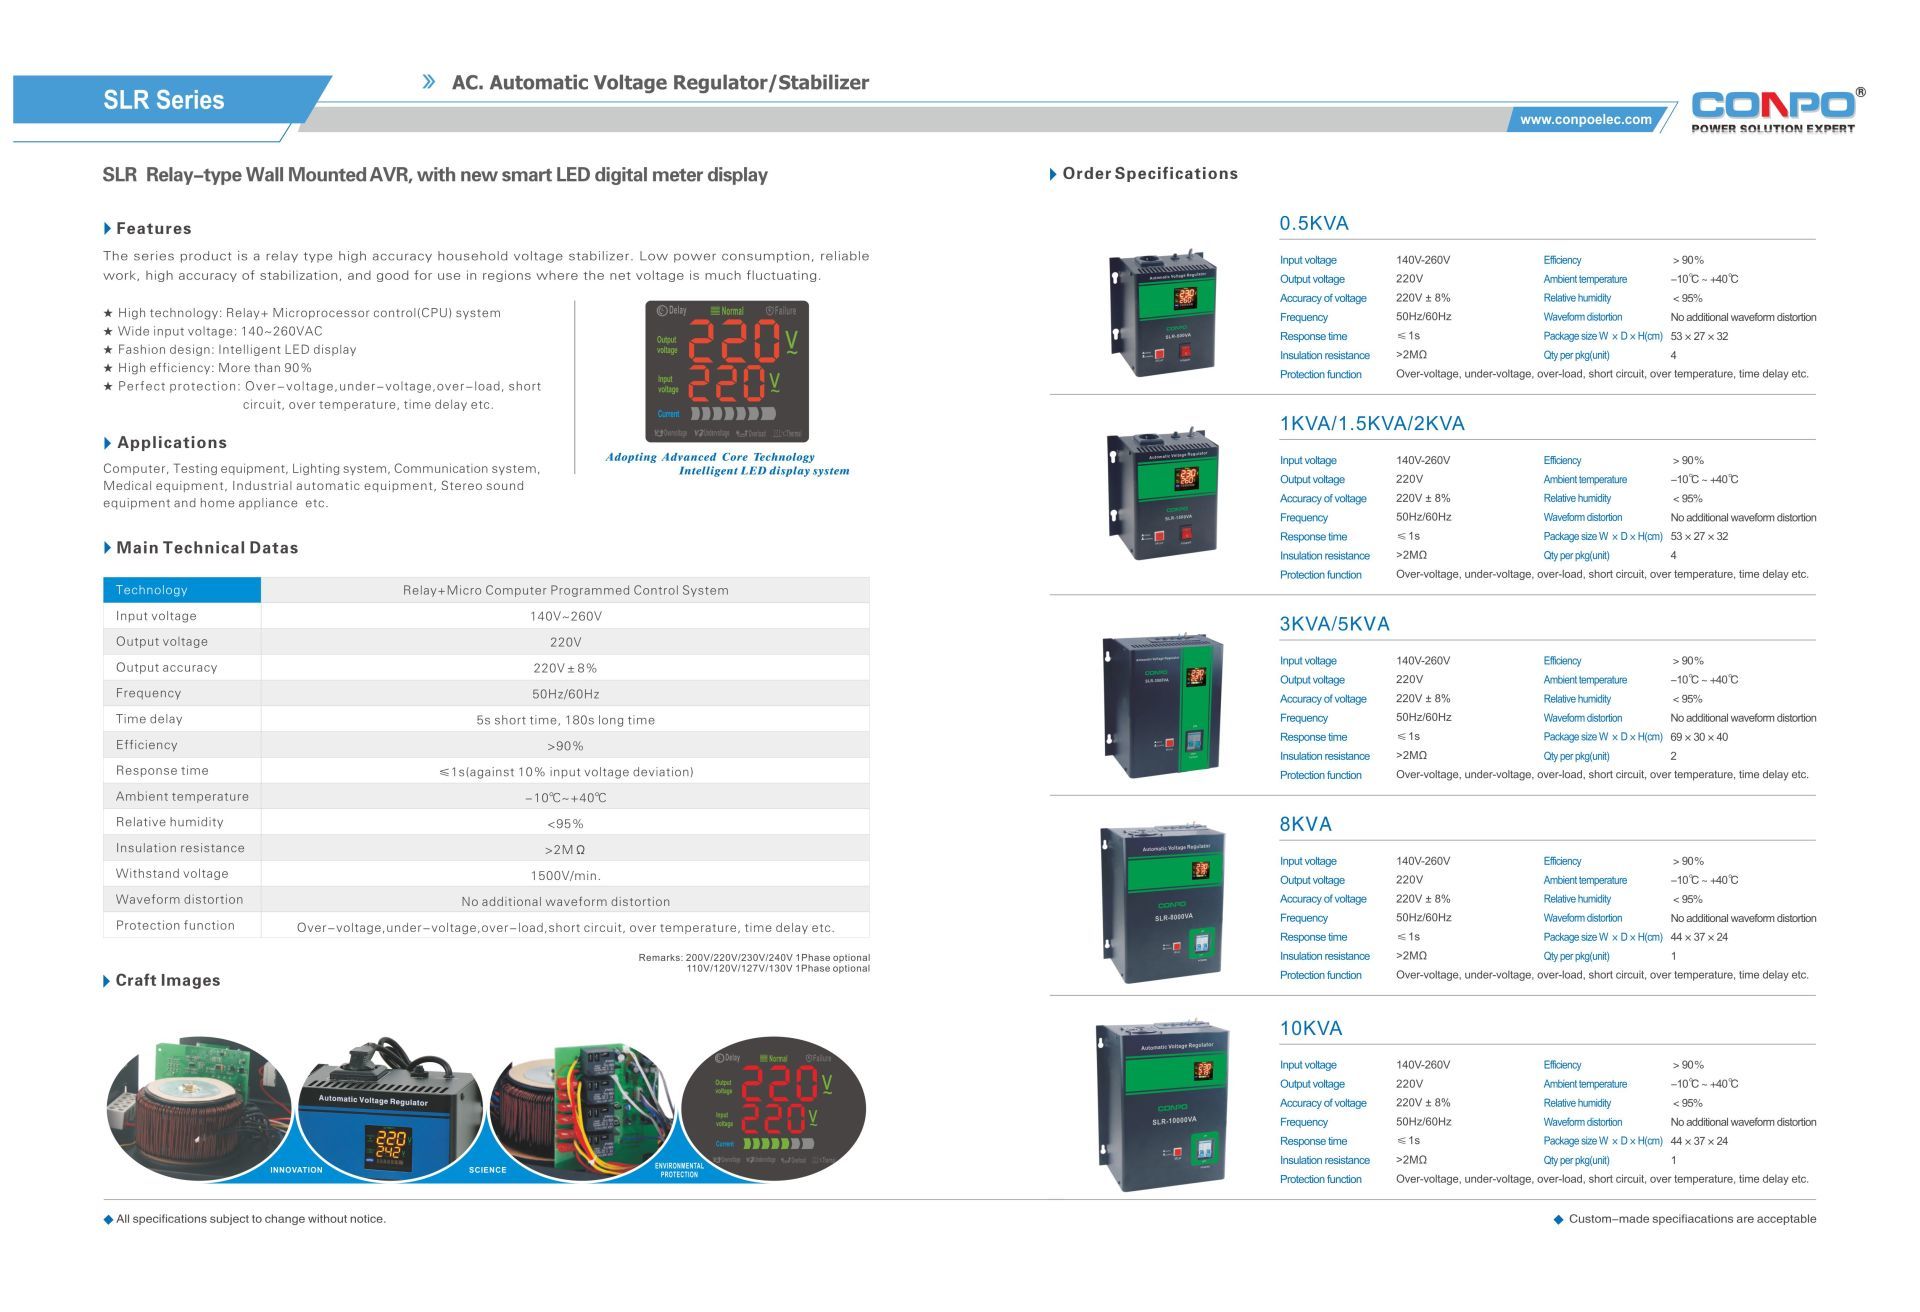Click the Remarks 200V/220V/230V/240V line

(754, 958)
